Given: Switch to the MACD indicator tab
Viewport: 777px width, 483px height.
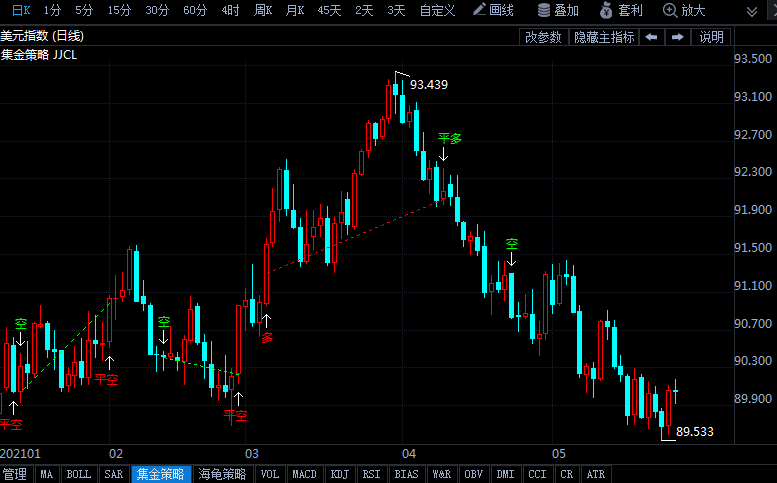Looking at the screenshot, I should pyautogui.click(x=304, y=474).
